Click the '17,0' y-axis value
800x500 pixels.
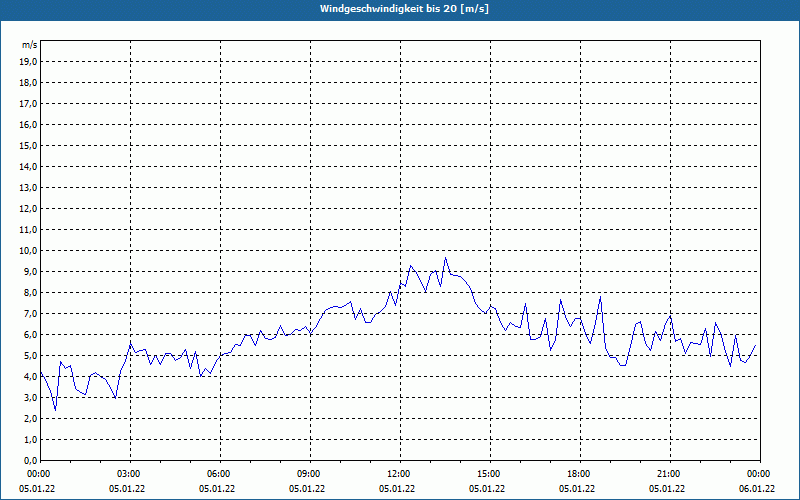pos(29,104)
